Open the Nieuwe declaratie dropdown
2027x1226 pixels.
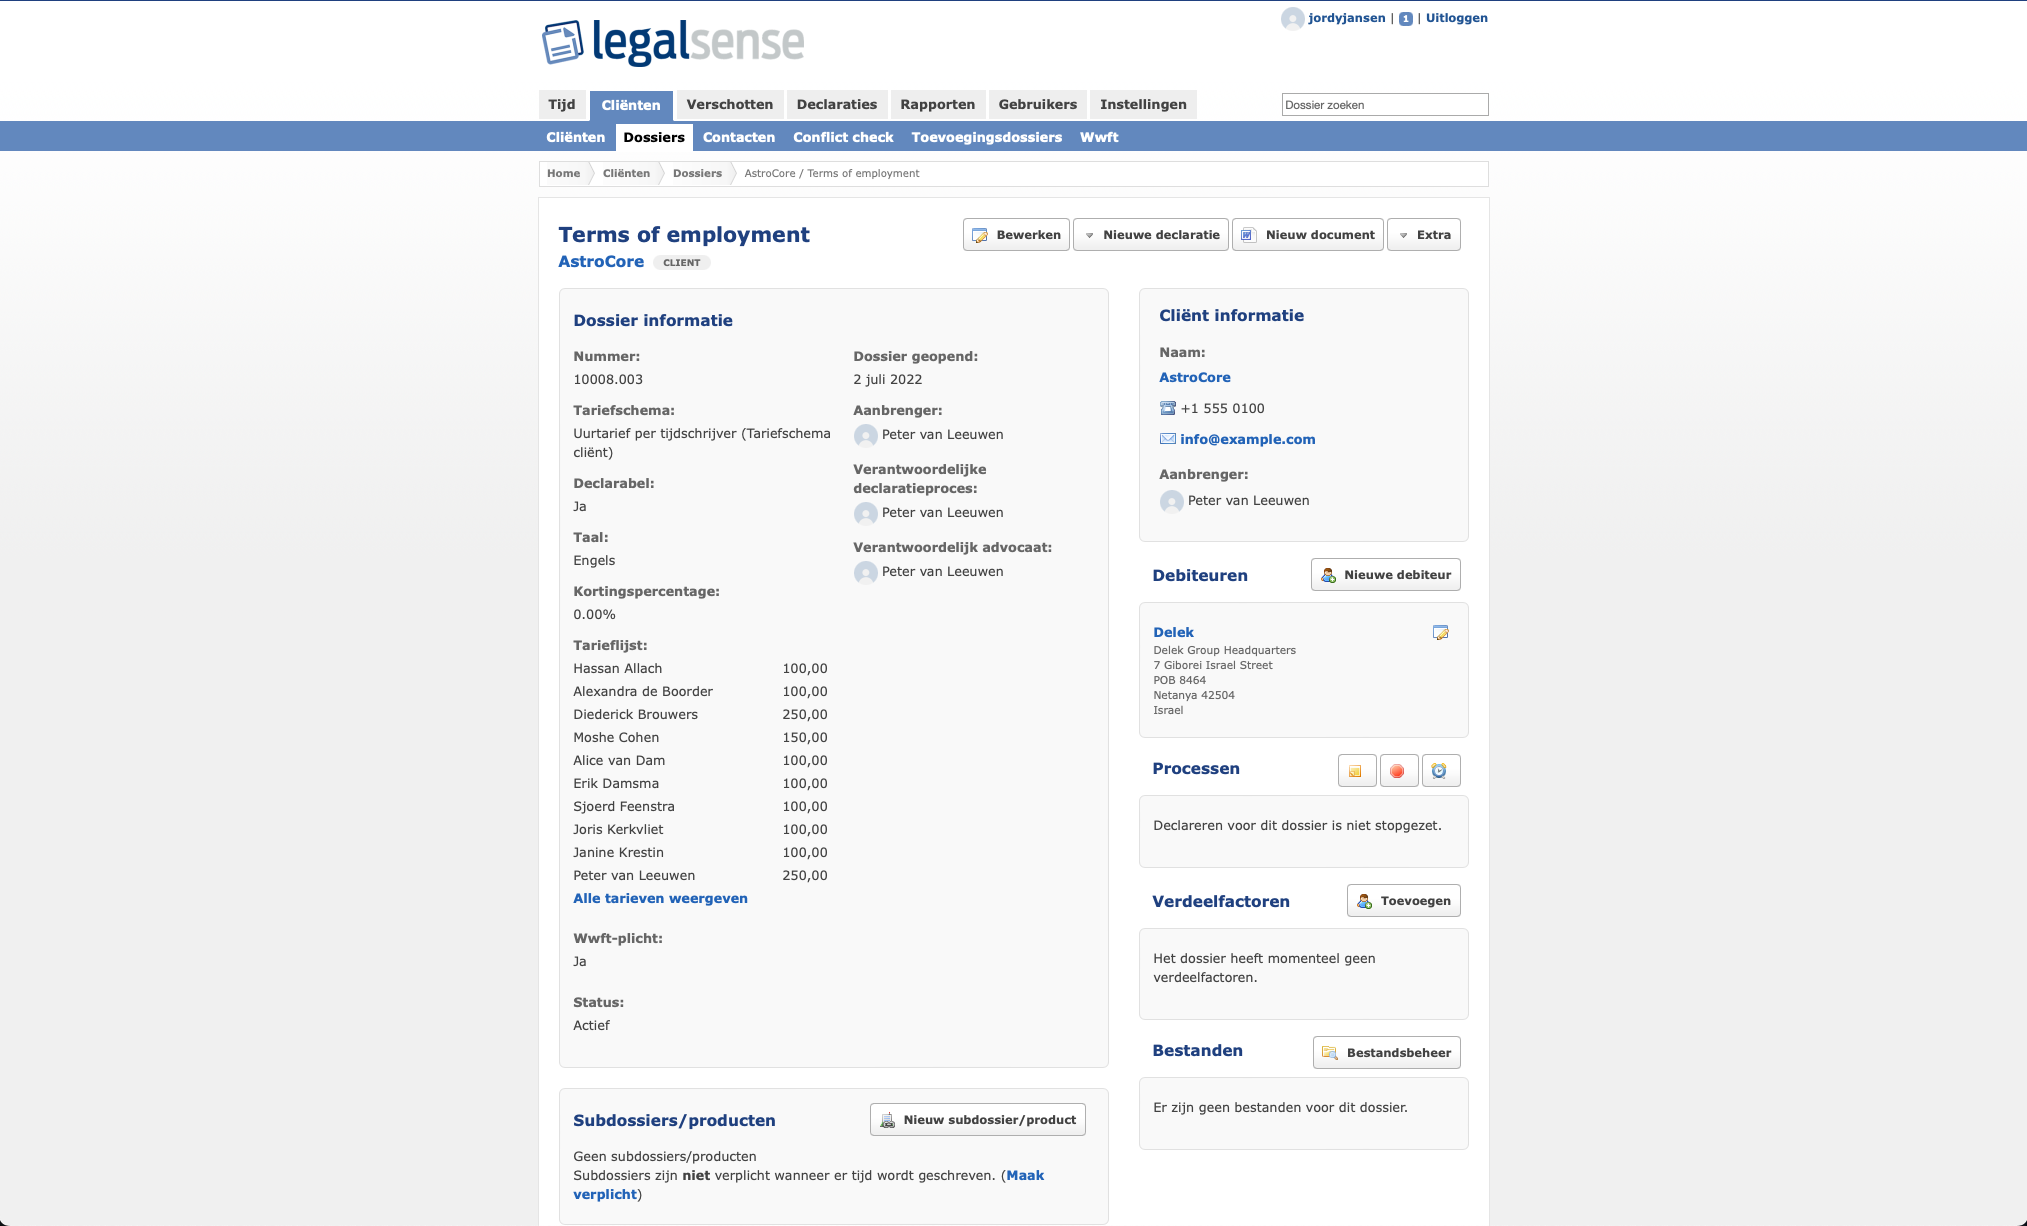point(1150,235)
